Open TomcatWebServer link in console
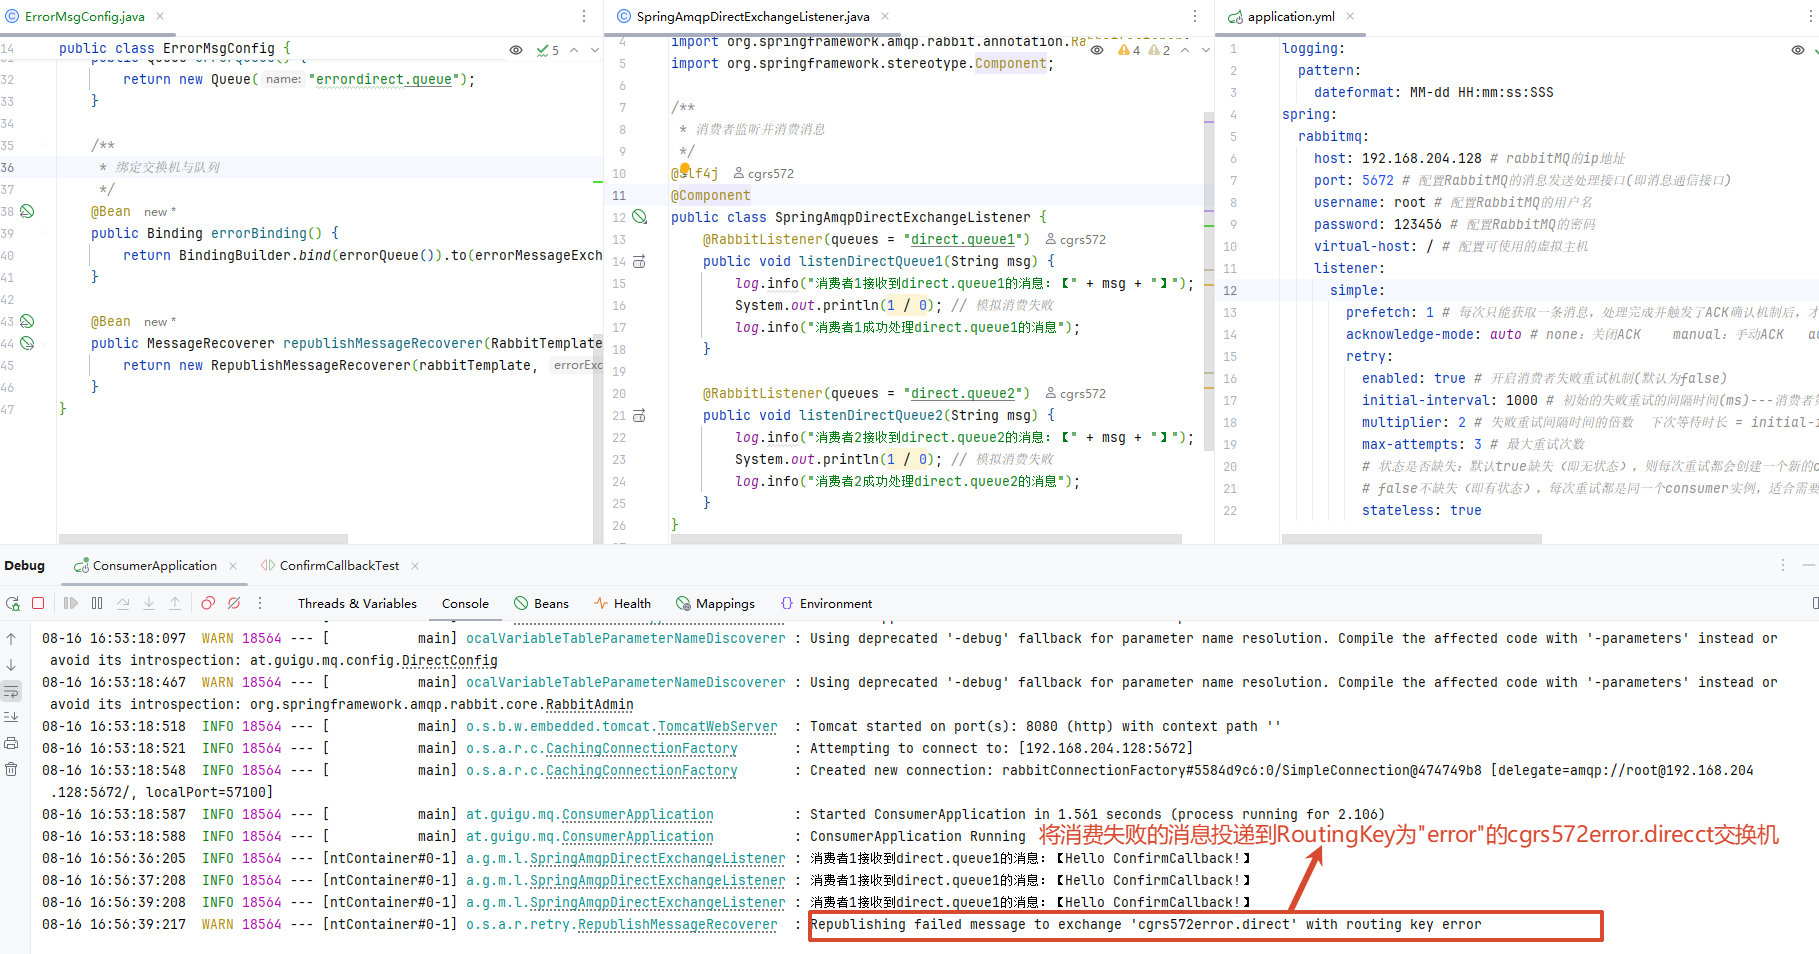This screenshot has height=954, width=1819. coord(717,726)
